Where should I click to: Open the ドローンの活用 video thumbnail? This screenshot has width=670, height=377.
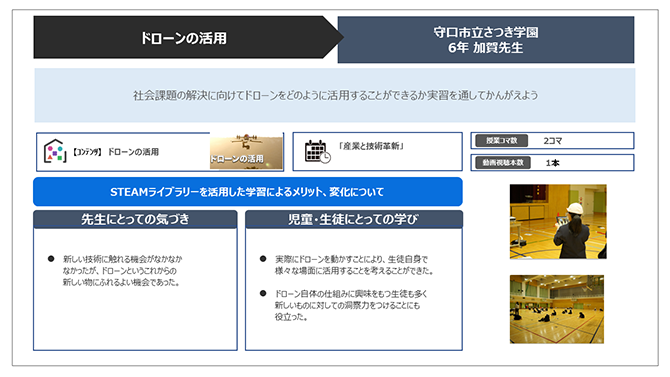click(246, 151)
